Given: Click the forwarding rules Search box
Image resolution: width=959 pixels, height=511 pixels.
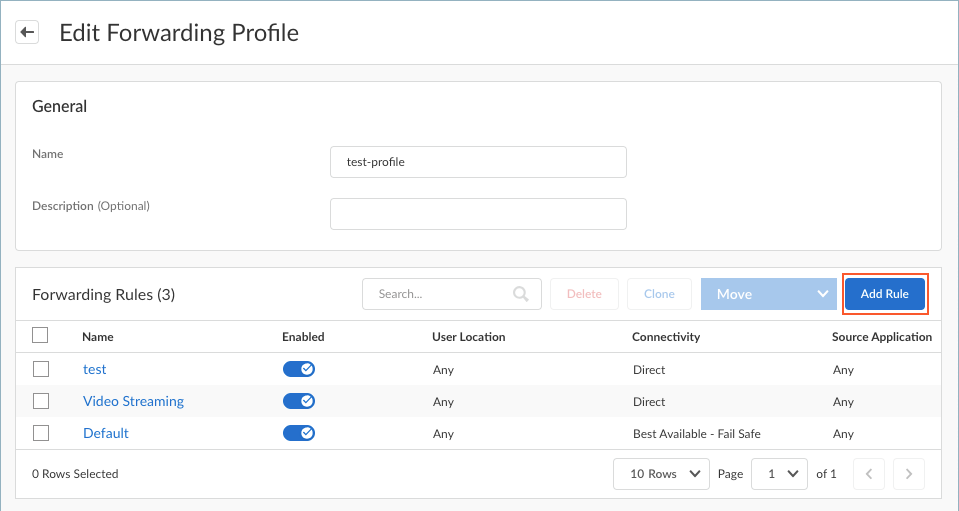Looking at the screenshot, I should (440, 294).
